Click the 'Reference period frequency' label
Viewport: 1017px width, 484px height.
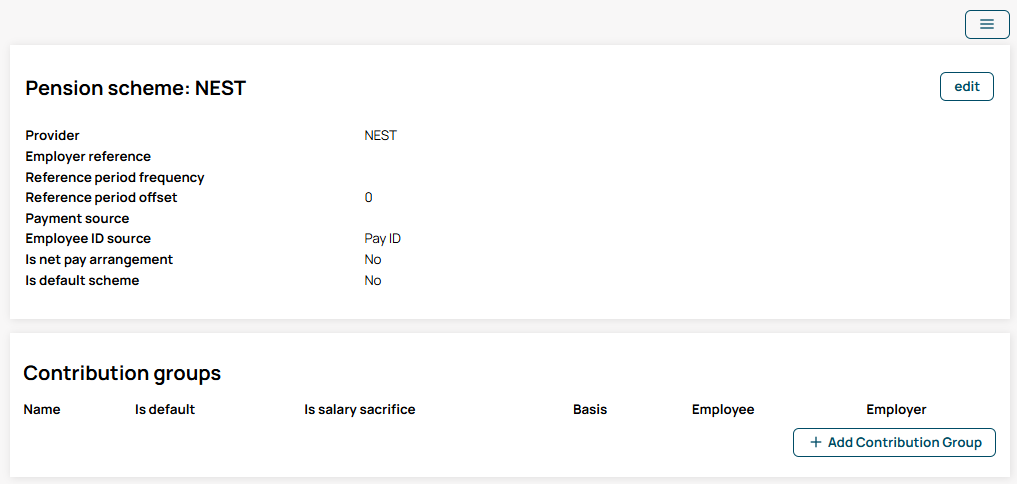(x=115, y=177)
